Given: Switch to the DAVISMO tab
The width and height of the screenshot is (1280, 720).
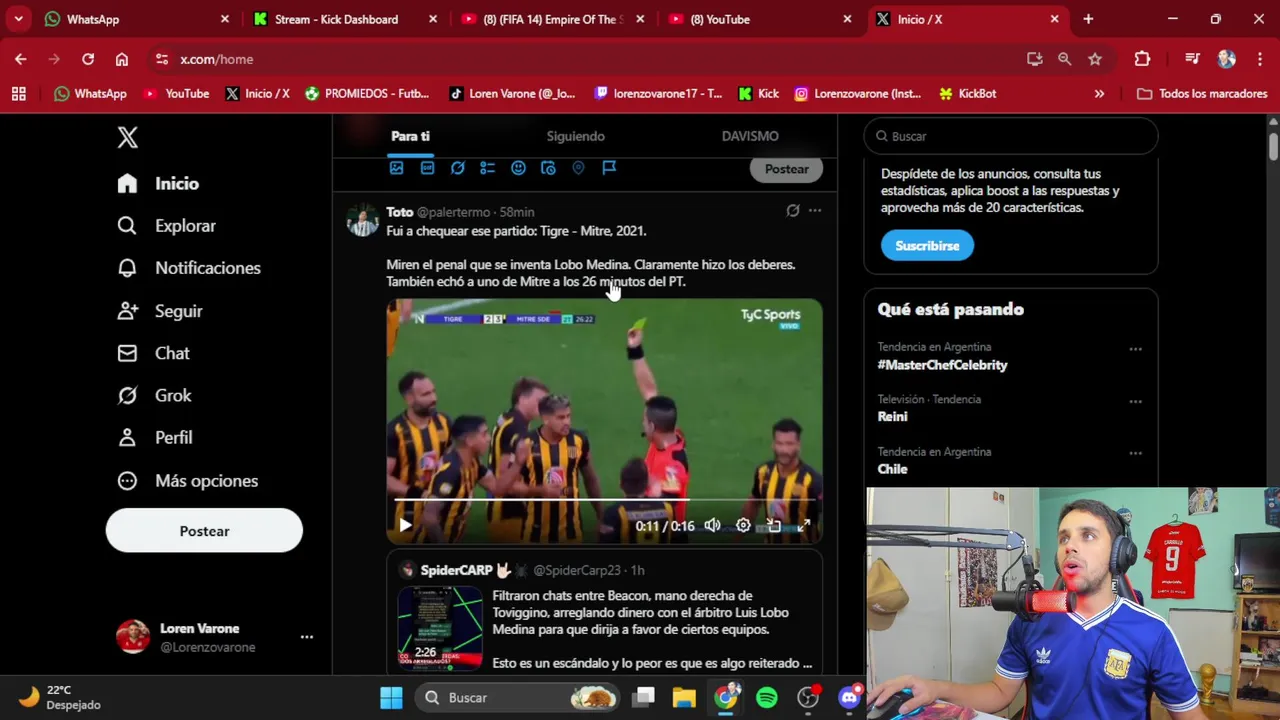Looking at the screenshot, I should pyautogui.click(x=750, y=136).
